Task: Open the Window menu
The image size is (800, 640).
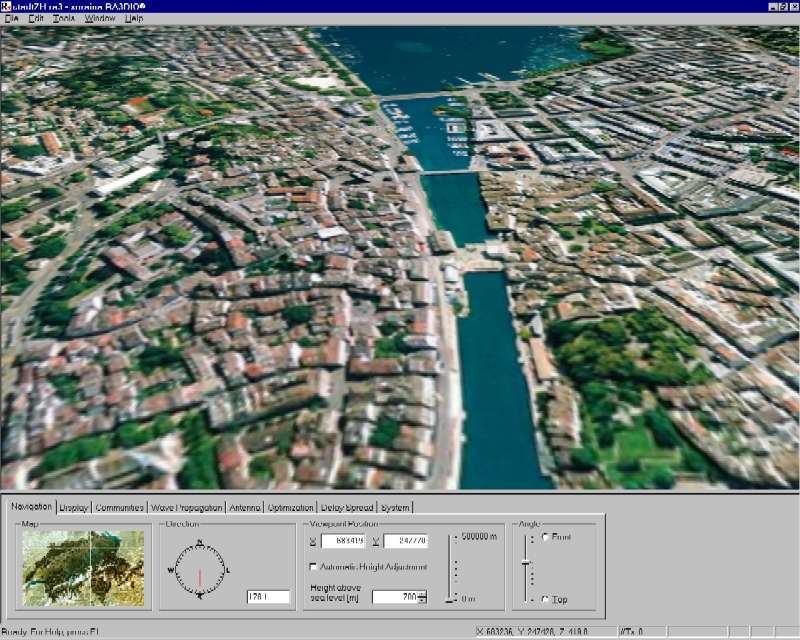Action: pos(99,18)
